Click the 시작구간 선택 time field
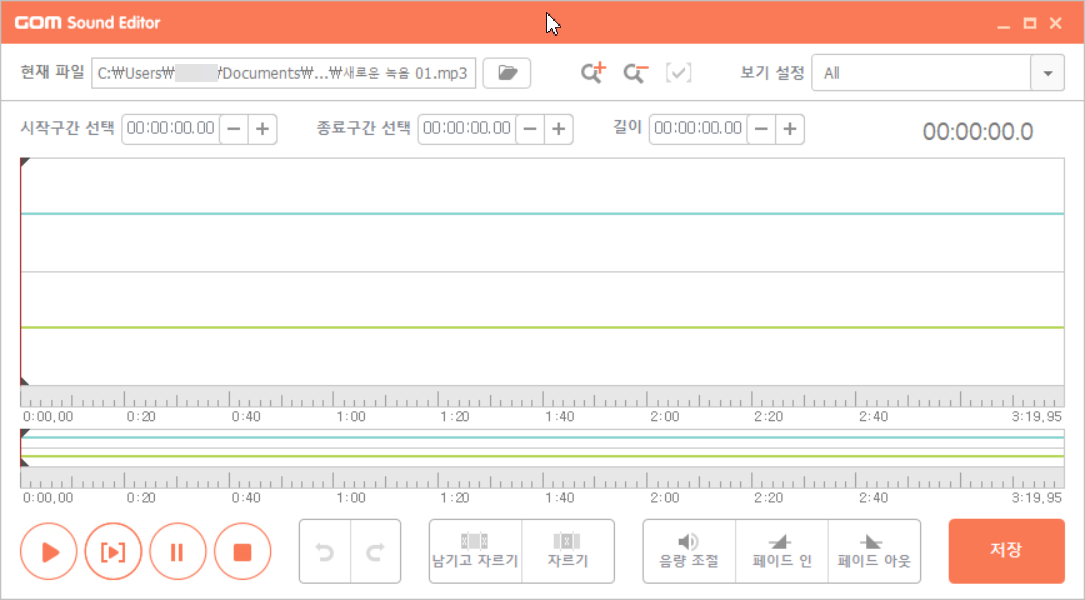 [171, 129]
